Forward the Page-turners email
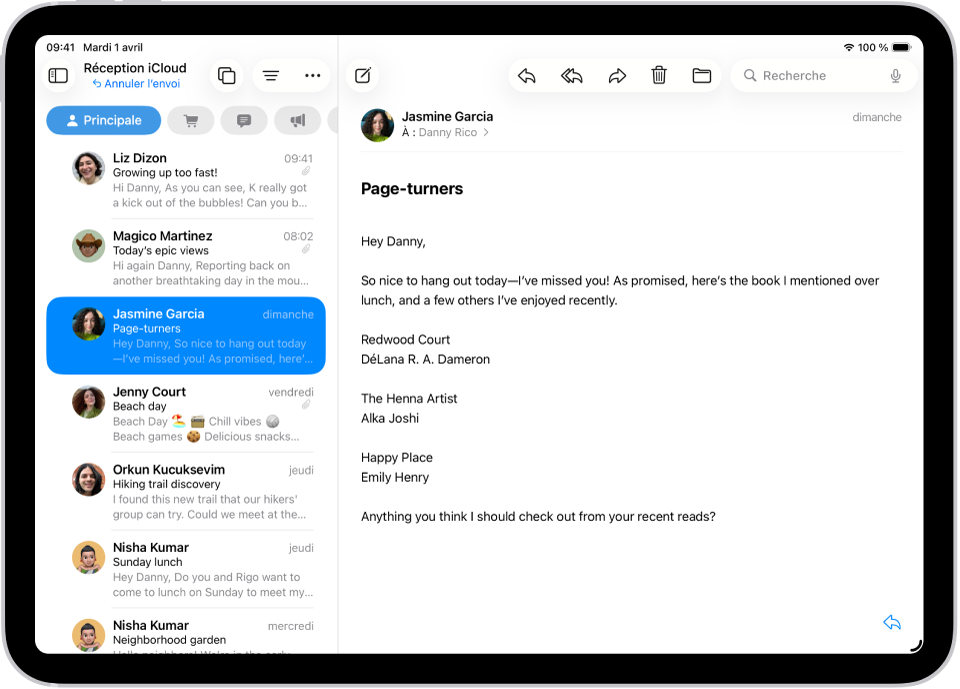 coord(616,75)
